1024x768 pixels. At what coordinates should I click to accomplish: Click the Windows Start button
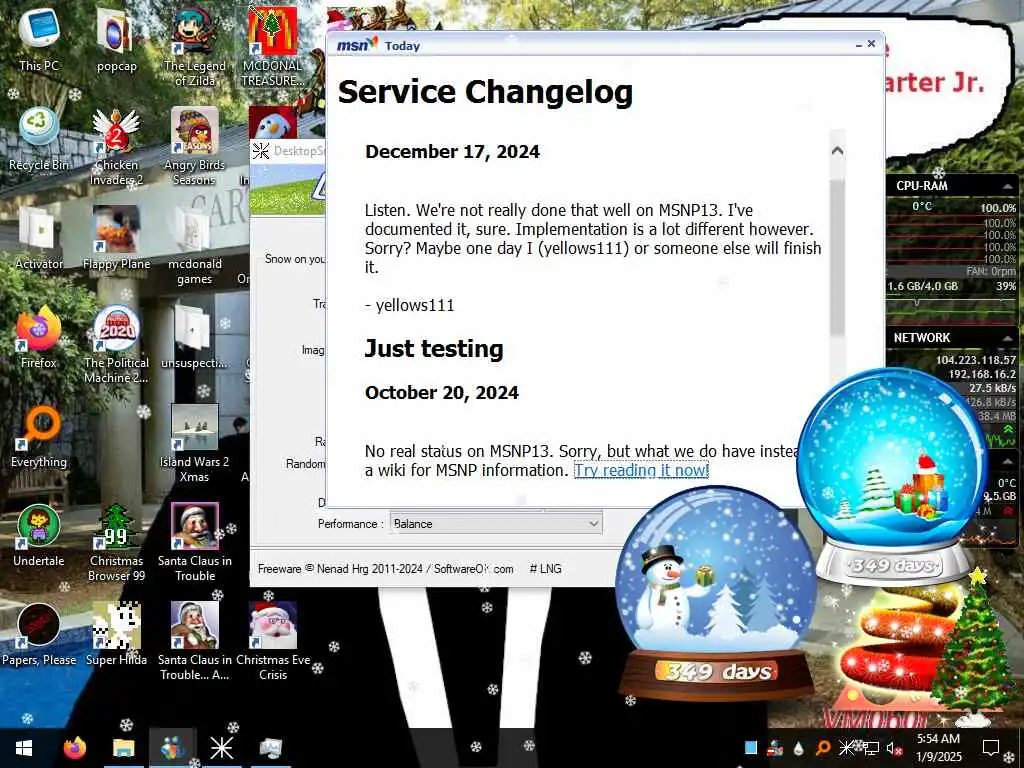click(x=24, y=748)
